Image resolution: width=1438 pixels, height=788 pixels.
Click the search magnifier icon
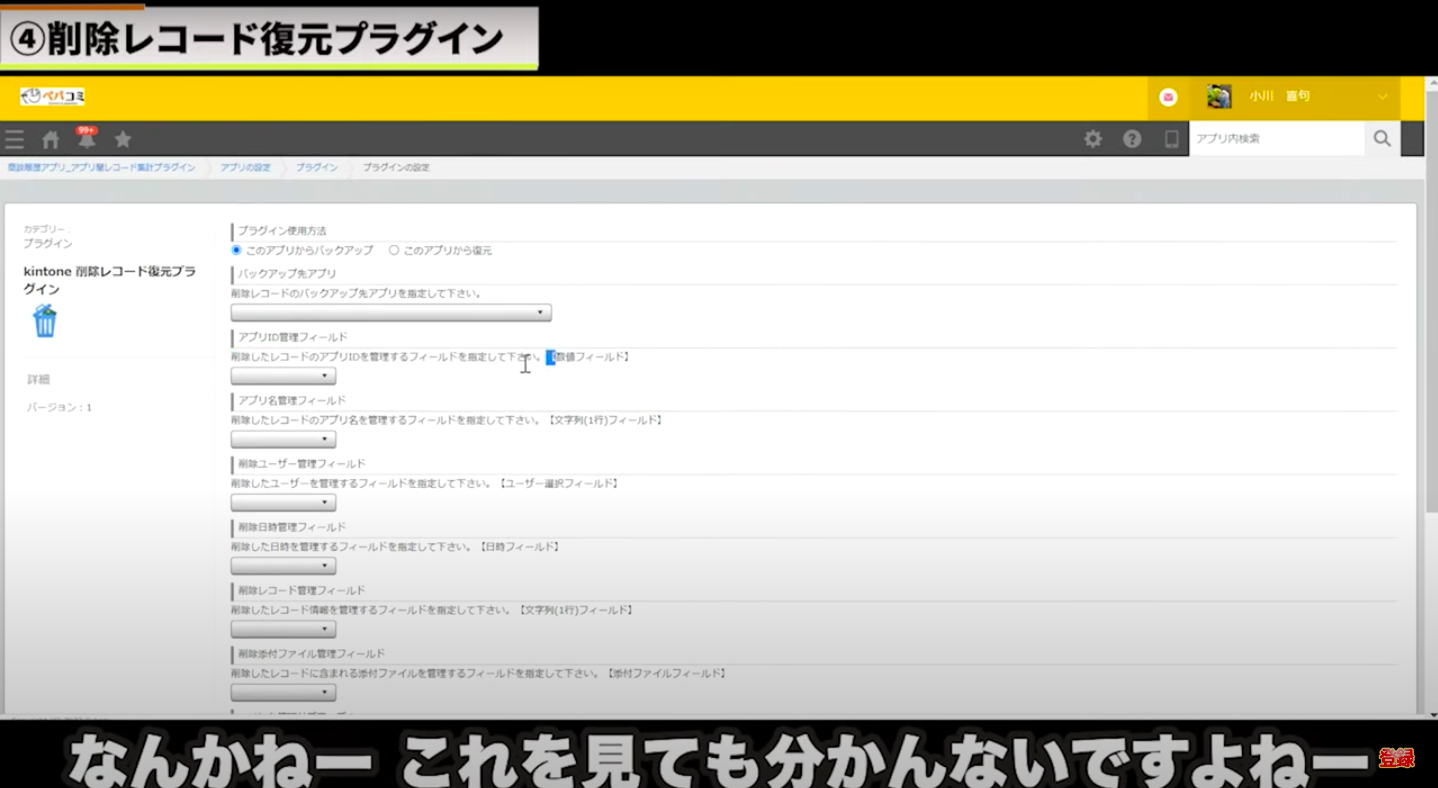[1382, 138]
